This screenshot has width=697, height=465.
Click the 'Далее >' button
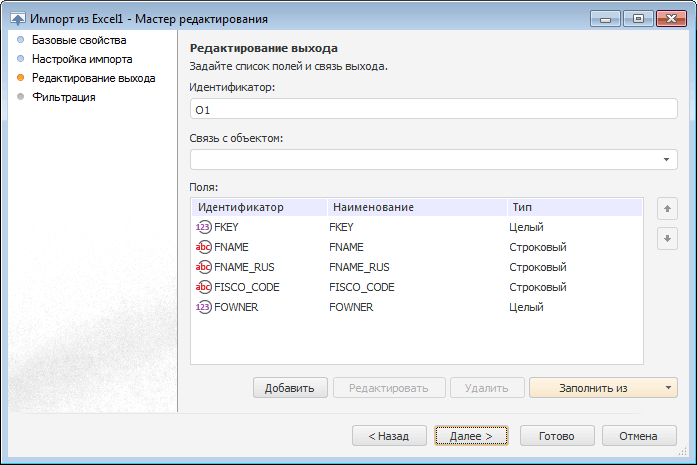[472, 436]
